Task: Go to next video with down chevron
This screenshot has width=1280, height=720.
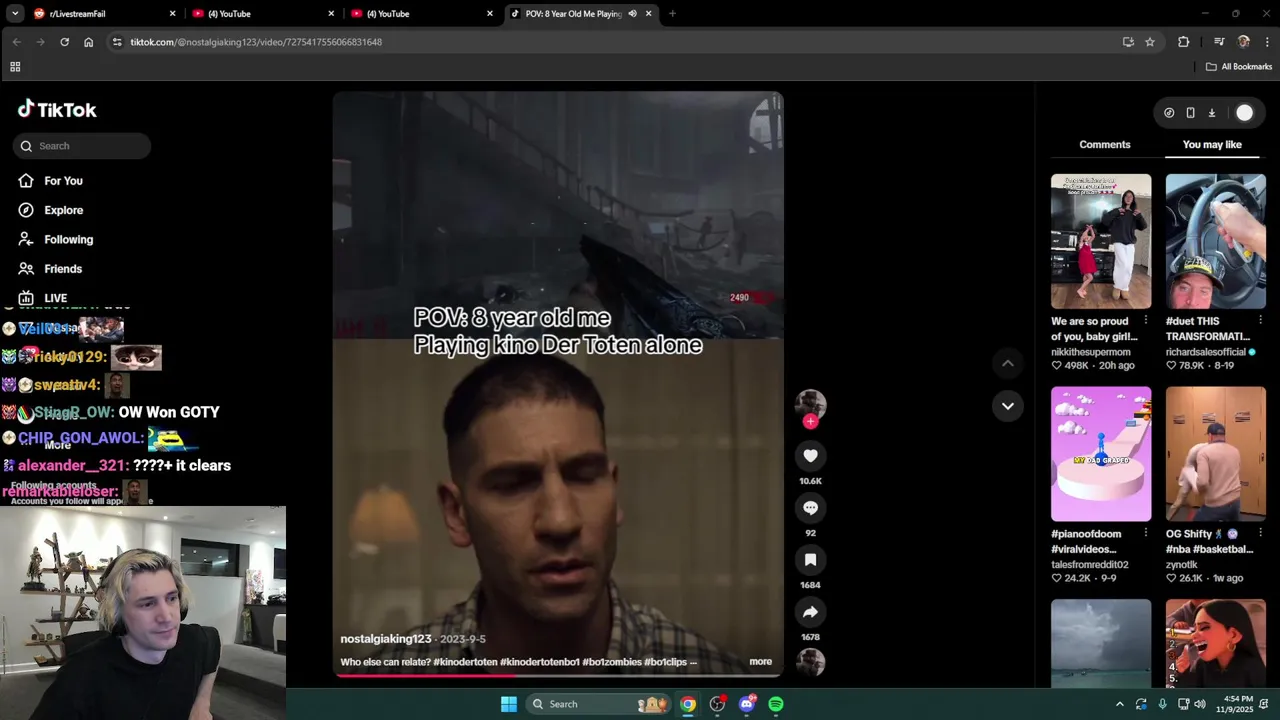Action: (1007, 406)
